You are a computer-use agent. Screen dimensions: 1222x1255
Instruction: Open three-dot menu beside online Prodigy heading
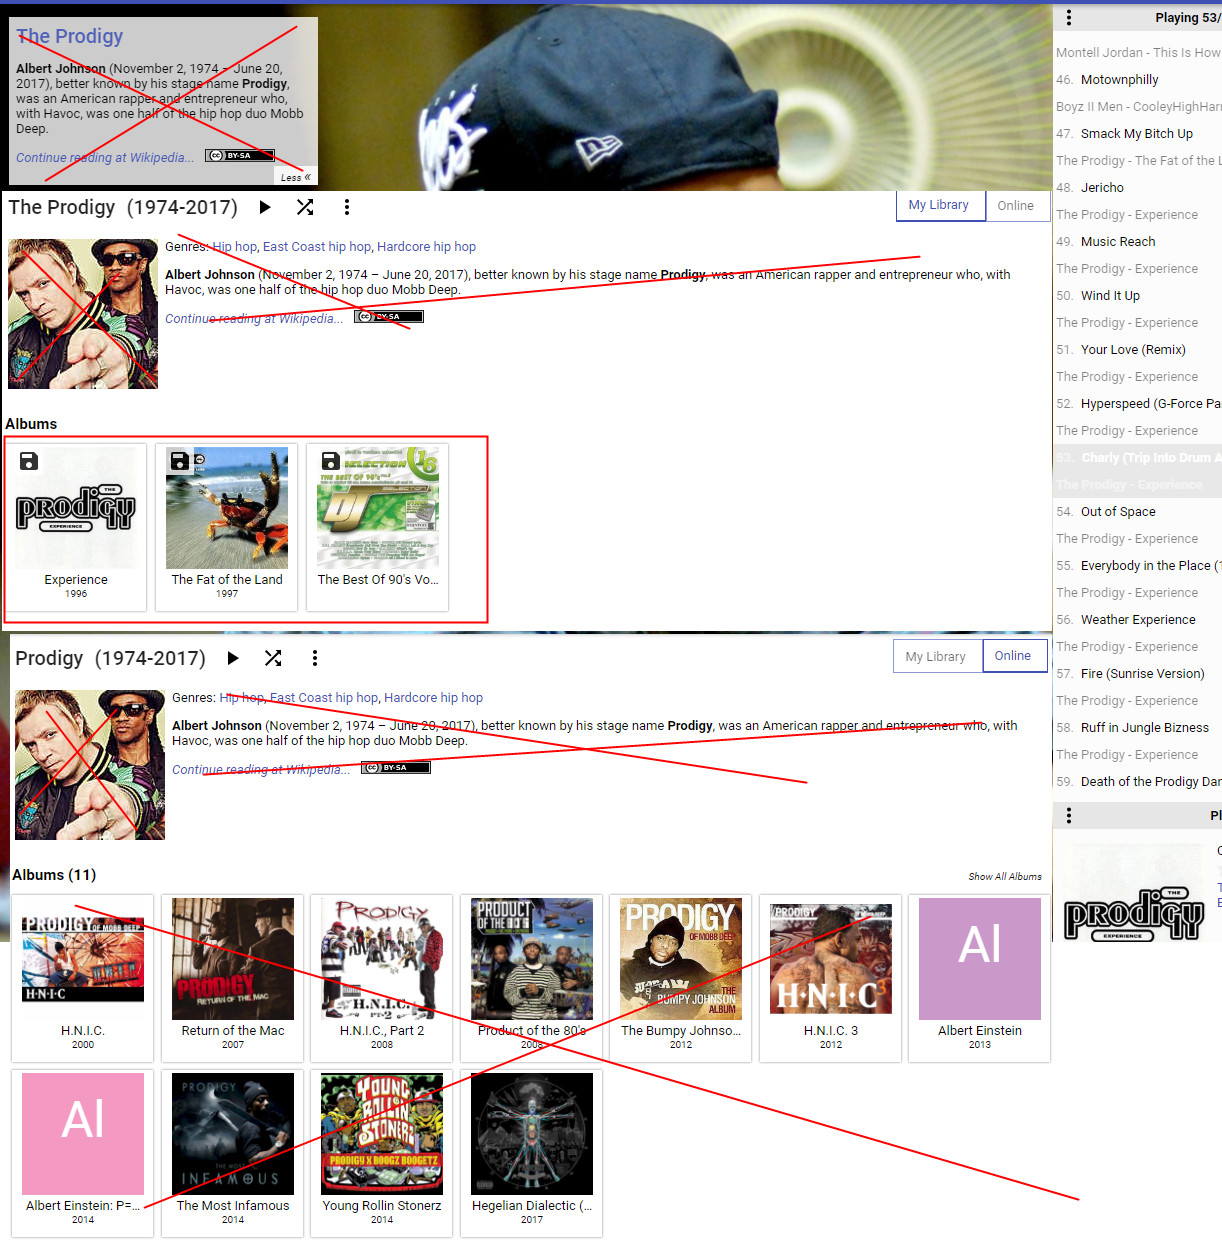pos(315,658)
